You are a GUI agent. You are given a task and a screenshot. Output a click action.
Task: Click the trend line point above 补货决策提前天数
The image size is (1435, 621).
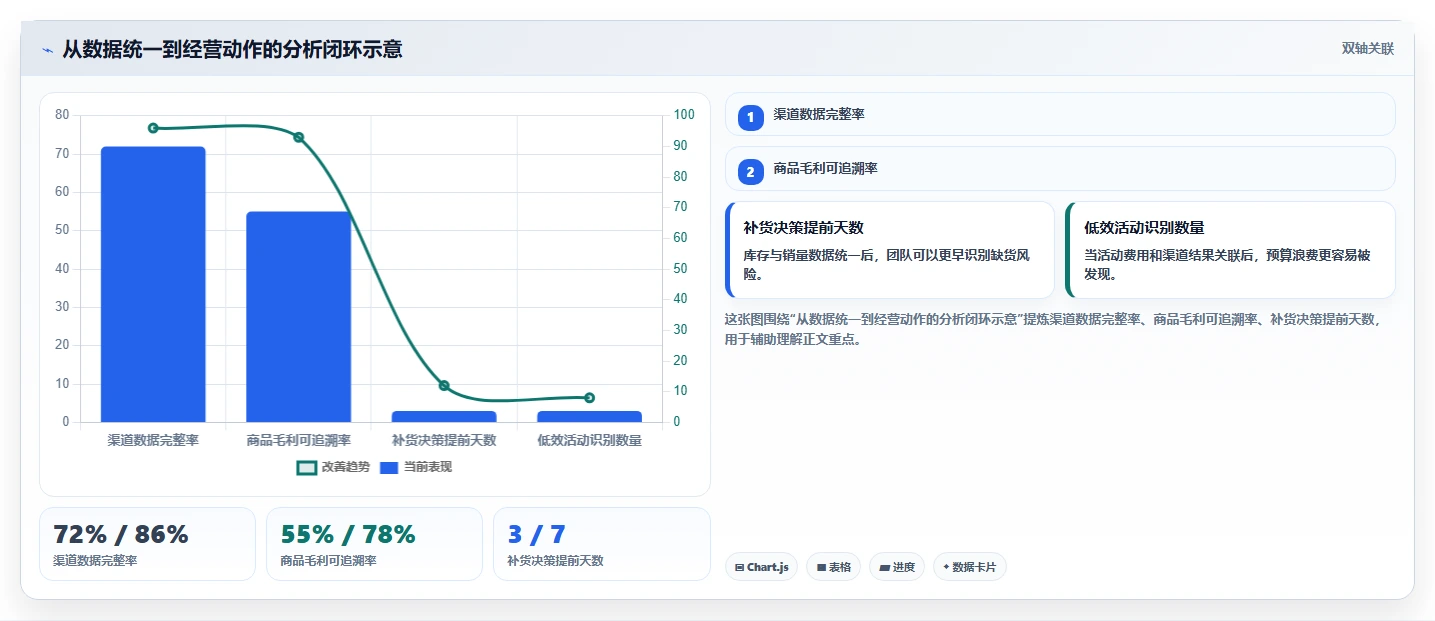point(444,386)
